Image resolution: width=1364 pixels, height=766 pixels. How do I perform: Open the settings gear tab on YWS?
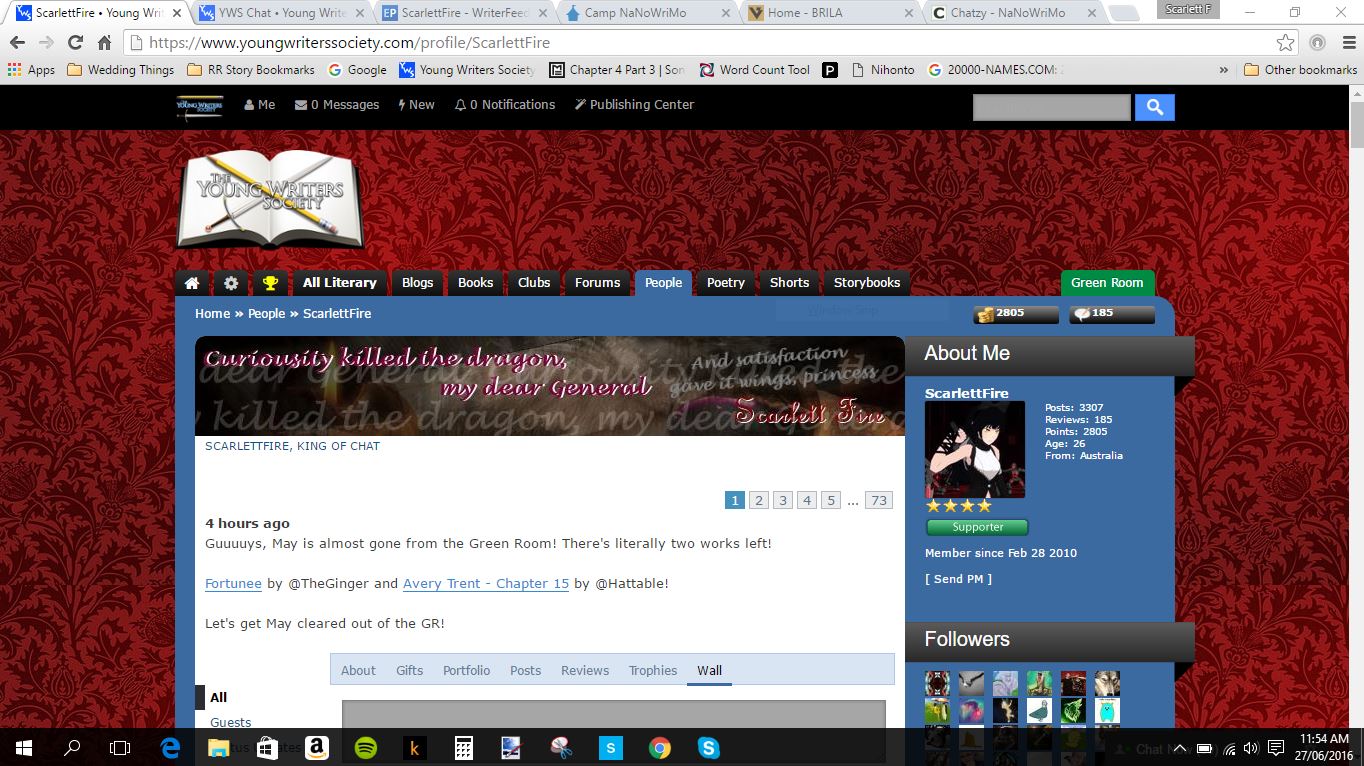click(x=231, y=283)
